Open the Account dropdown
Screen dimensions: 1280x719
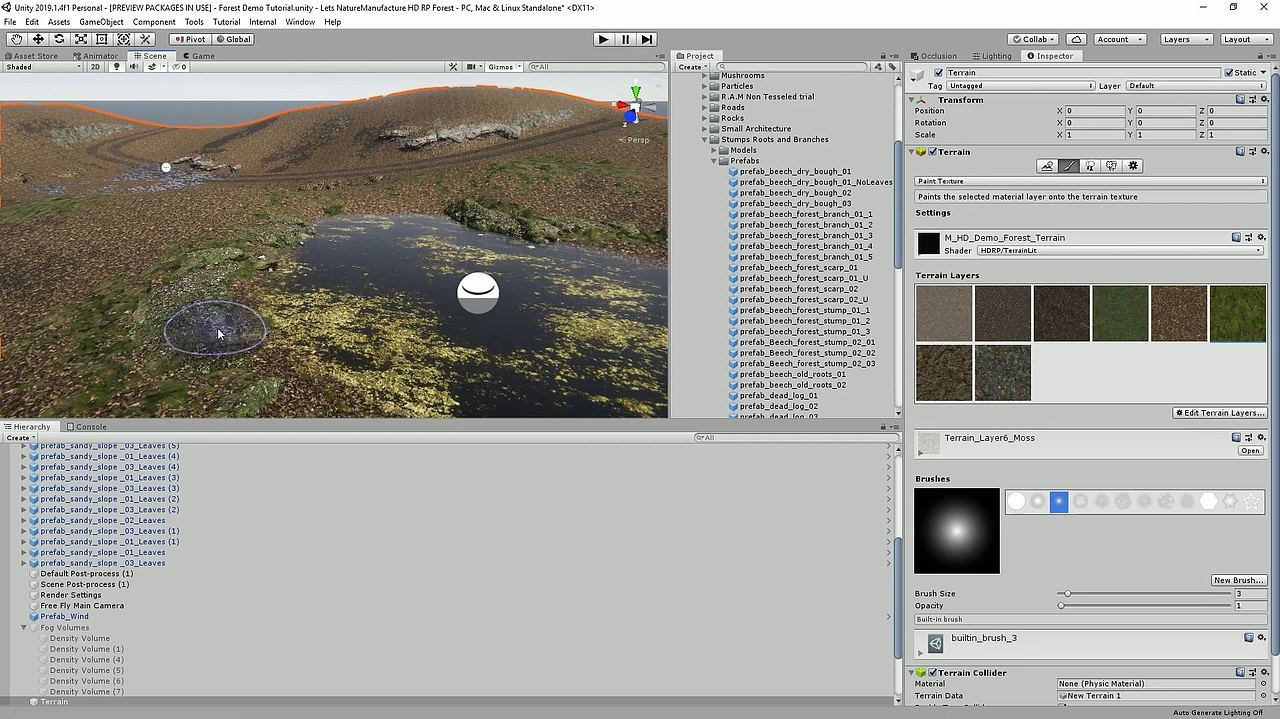coord(1119,39)
